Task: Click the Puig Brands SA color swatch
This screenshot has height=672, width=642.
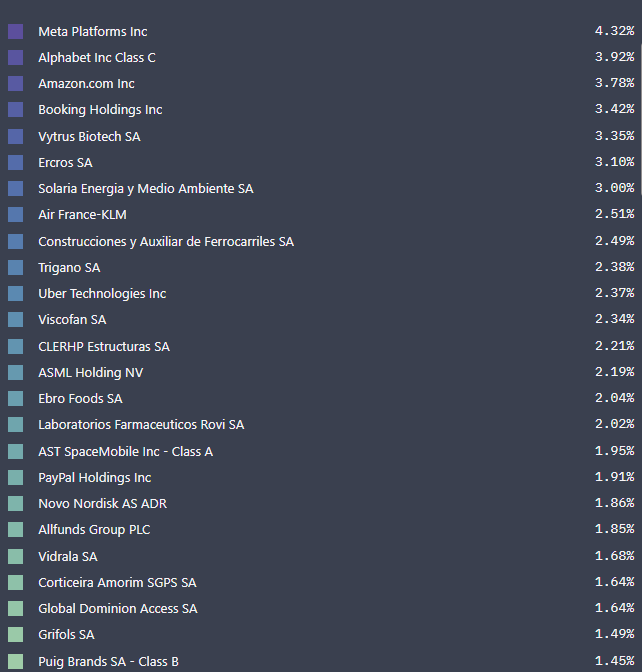Action: pyautogui.click(x=15, y=662)
